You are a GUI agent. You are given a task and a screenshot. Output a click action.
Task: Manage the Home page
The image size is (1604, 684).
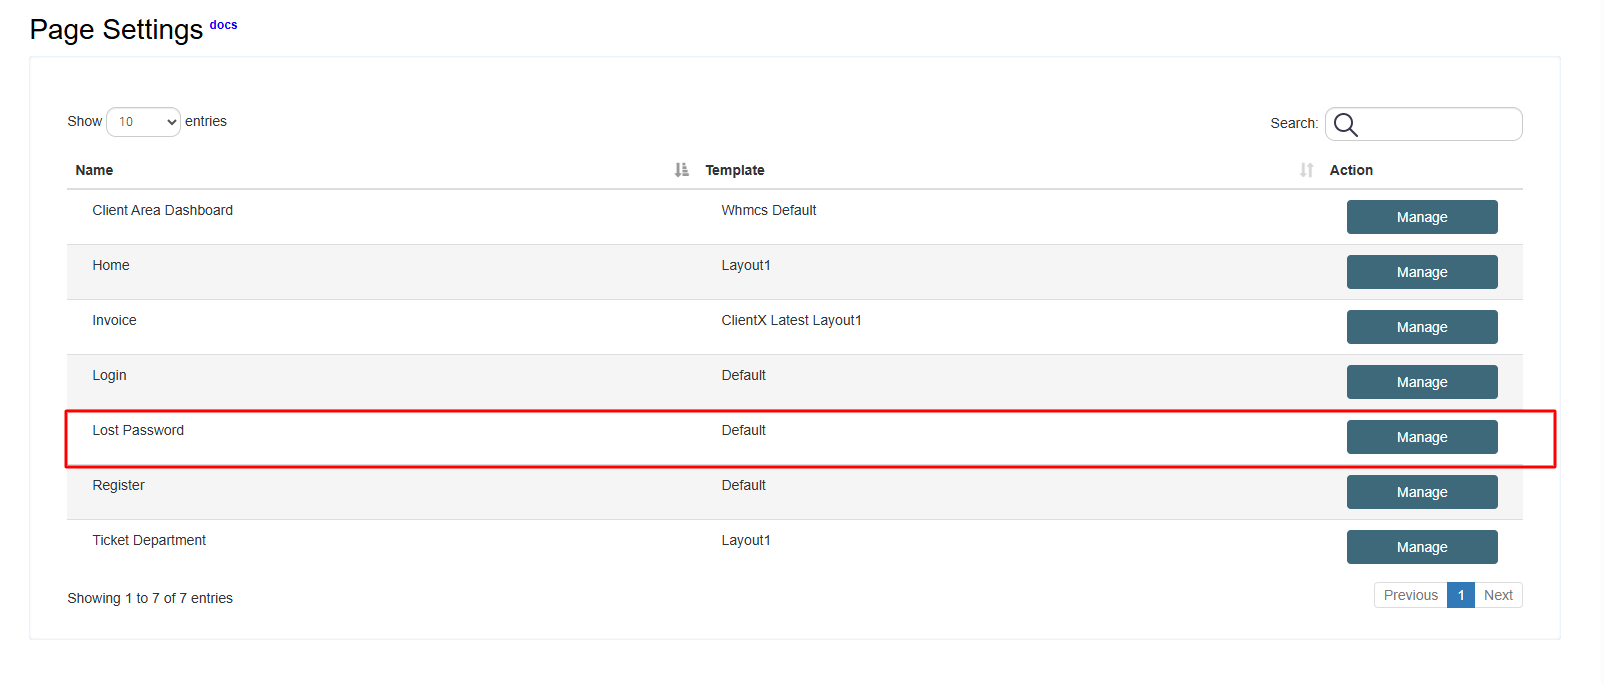pyautogui.click(x=1421, y=272)
